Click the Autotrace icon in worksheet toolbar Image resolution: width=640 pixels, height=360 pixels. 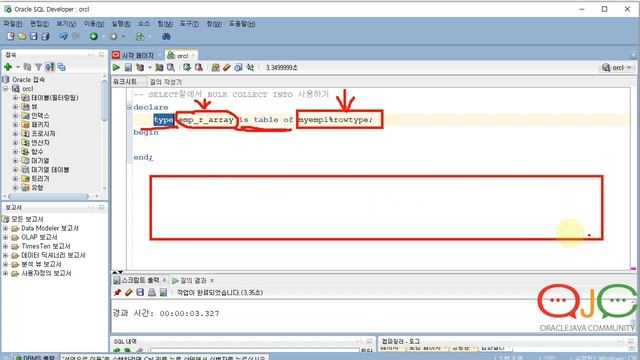coord(159,67)
